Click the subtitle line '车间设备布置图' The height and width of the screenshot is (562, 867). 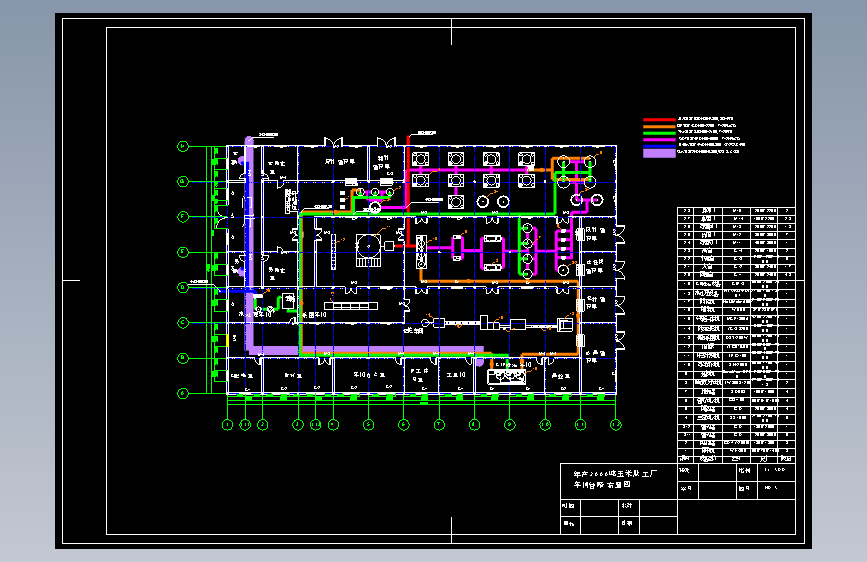(602, 485)
